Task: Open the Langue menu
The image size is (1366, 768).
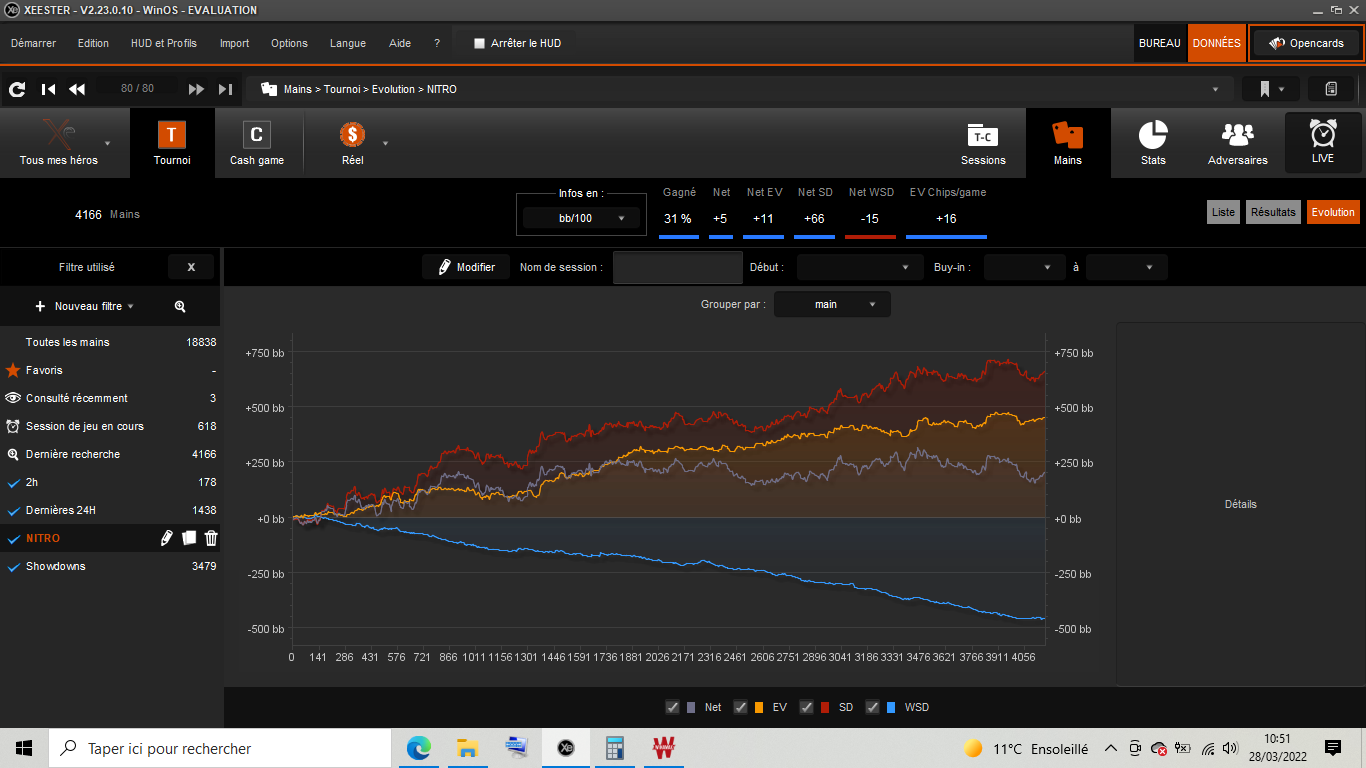Action: 348,43
